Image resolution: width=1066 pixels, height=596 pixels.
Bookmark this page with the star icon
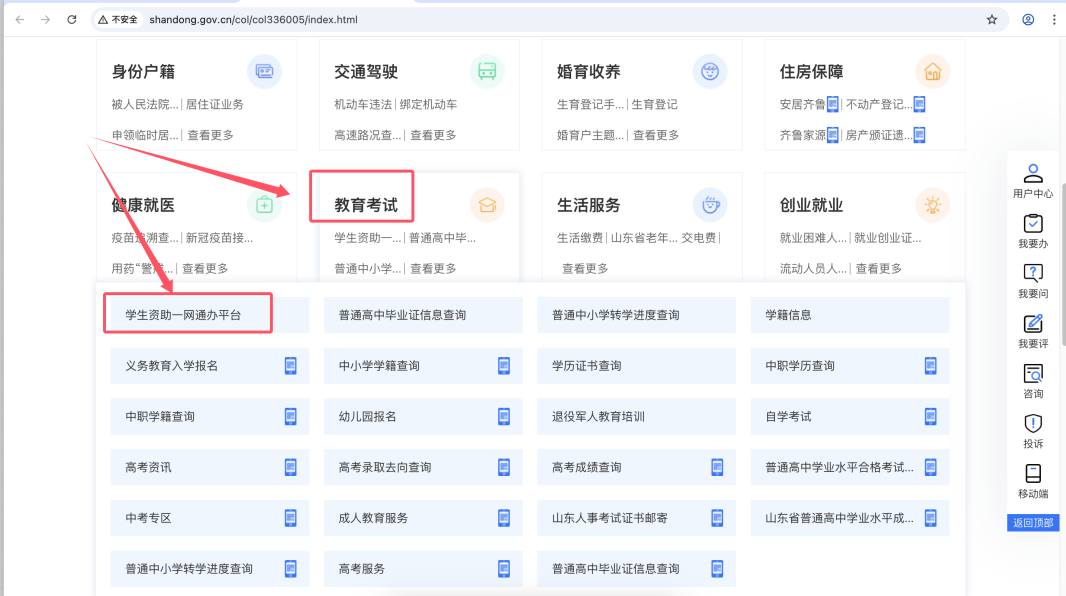click(x=992, y=19)
